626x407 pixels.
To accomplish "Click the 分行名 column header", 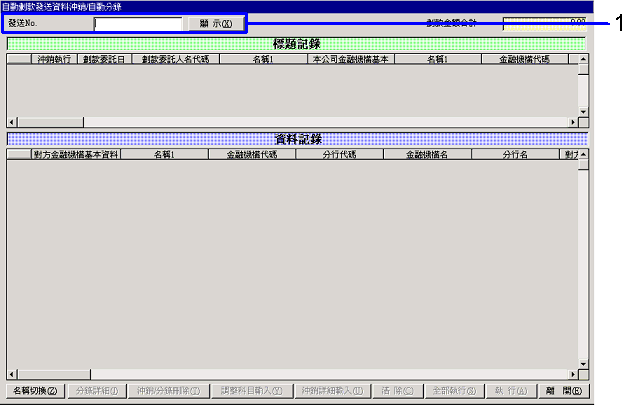I will pos(515,155).
